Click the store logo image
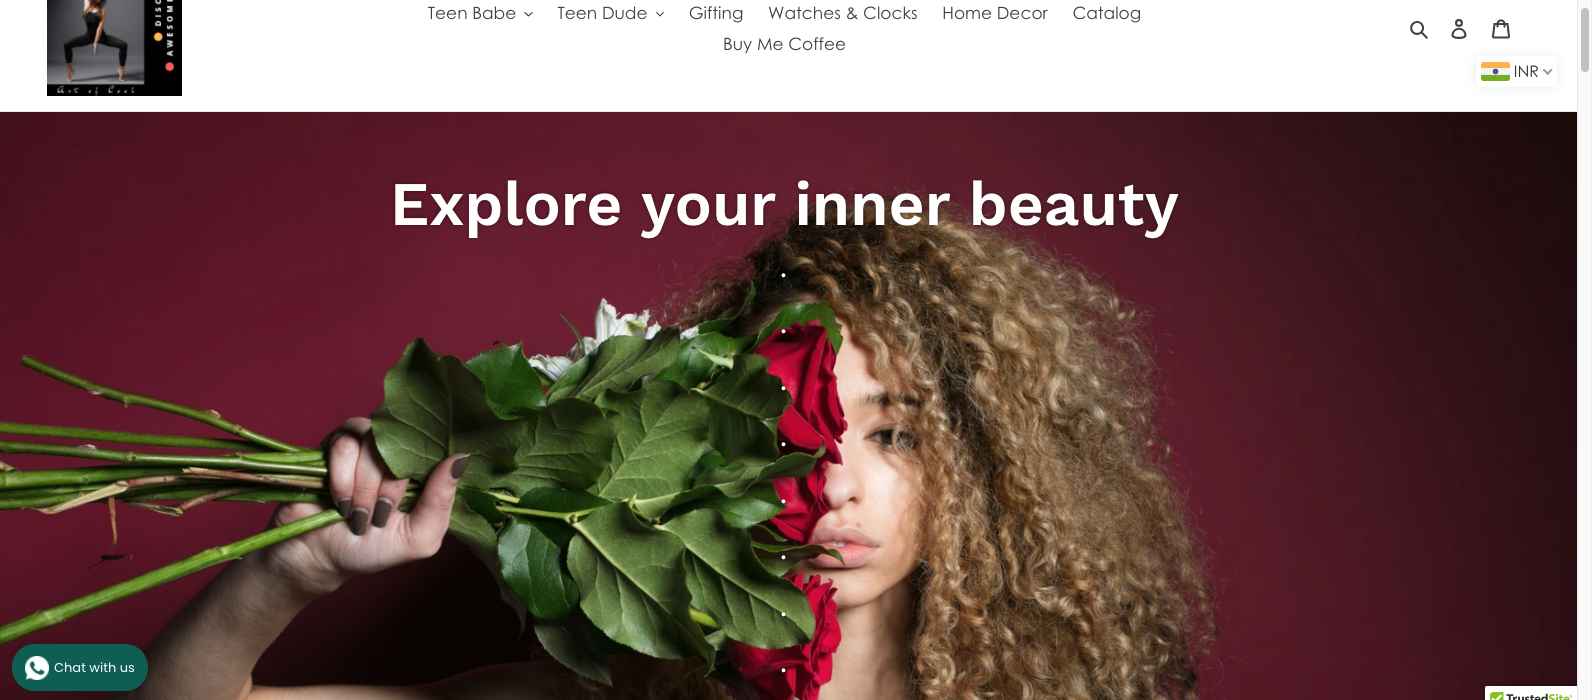The image size is (1592, 700). point(114,48)
